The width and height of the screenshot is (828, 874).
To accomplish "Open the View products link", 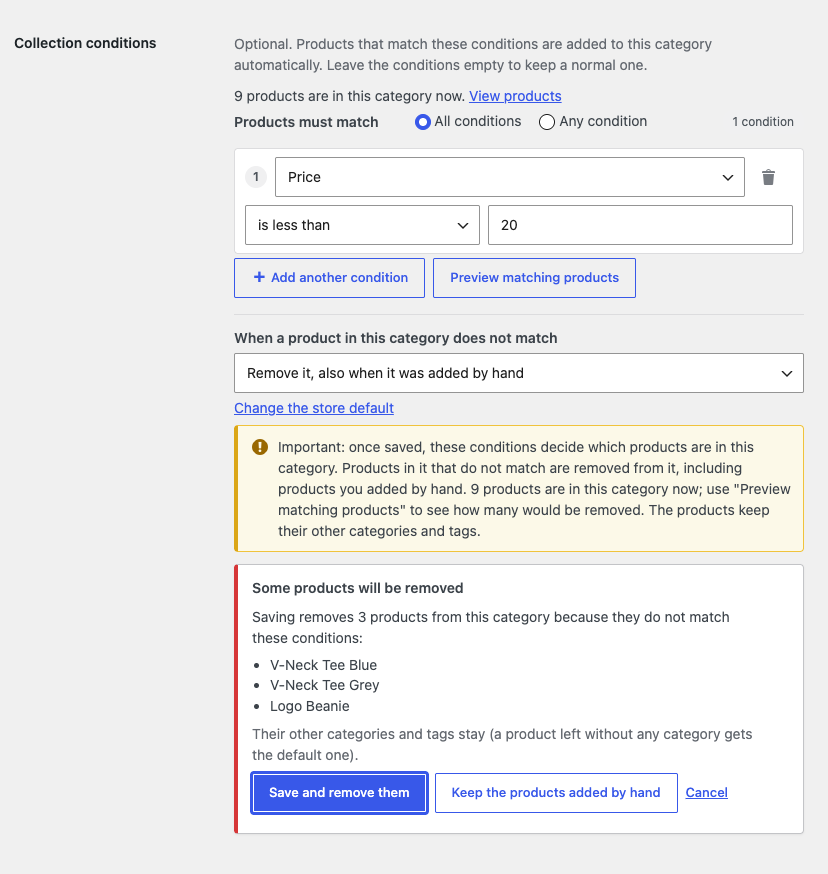I will tap(515, 96).
